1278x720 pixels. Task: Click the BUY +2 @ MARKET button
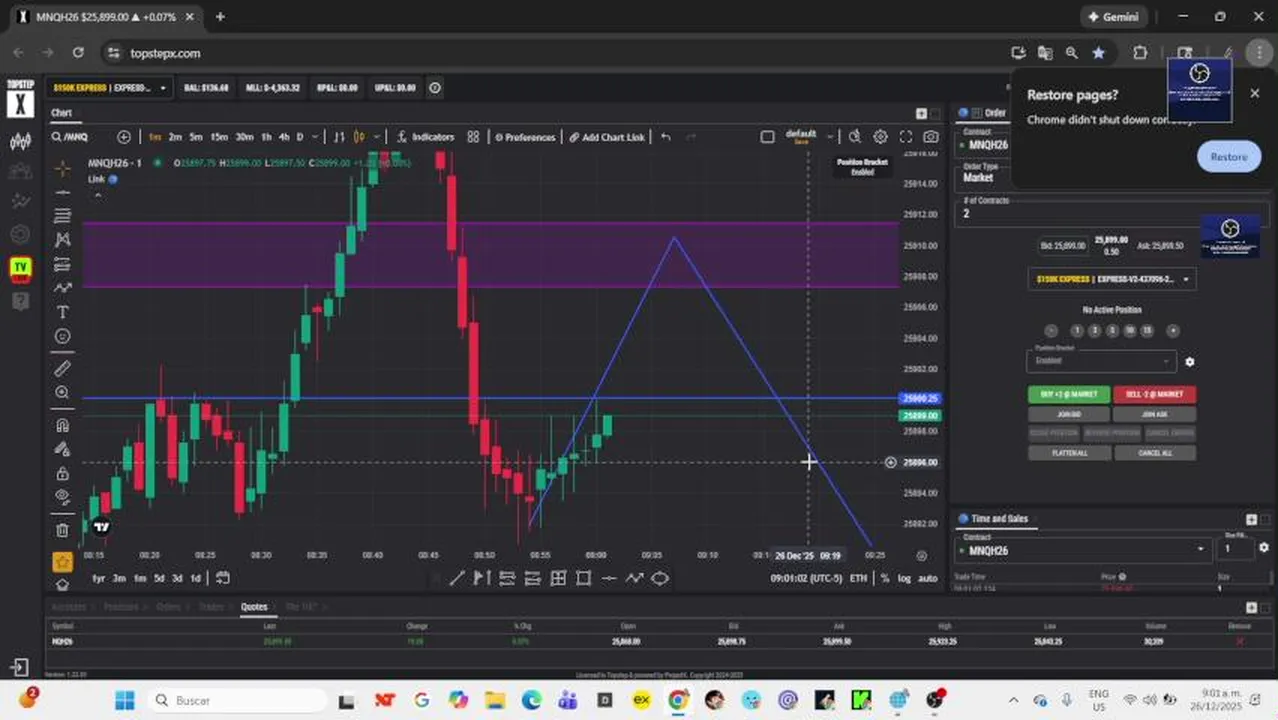pyautogui.click(x=1069, y=394)
